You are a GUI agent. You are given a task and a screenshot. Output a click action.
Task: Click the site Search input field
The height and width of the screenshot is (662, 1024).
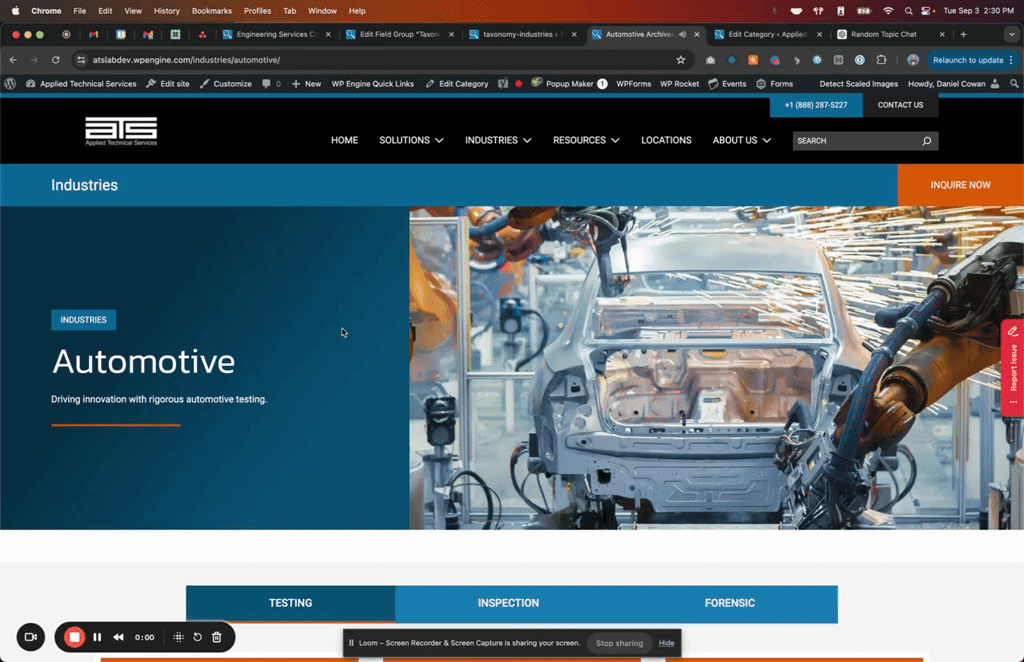coord(856,141)
